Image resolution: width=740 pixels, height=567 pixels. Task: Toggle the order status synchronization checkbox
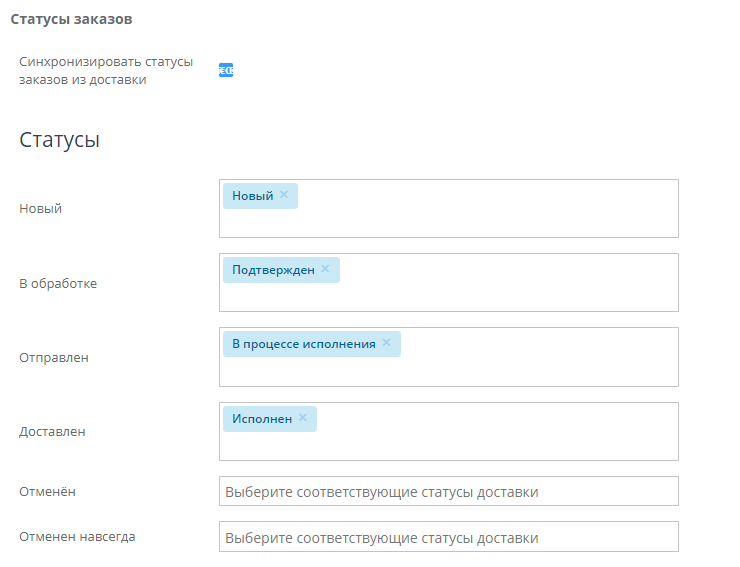point(226,70)
